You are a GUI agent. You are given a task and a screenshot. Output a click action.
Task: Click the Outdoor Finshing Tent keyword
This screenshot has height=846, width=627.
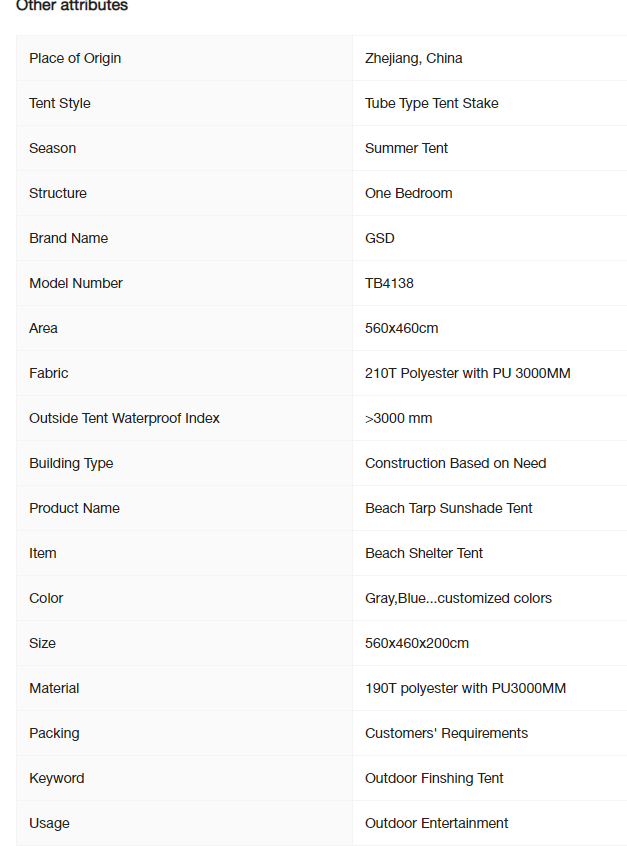tap(434, 778)
